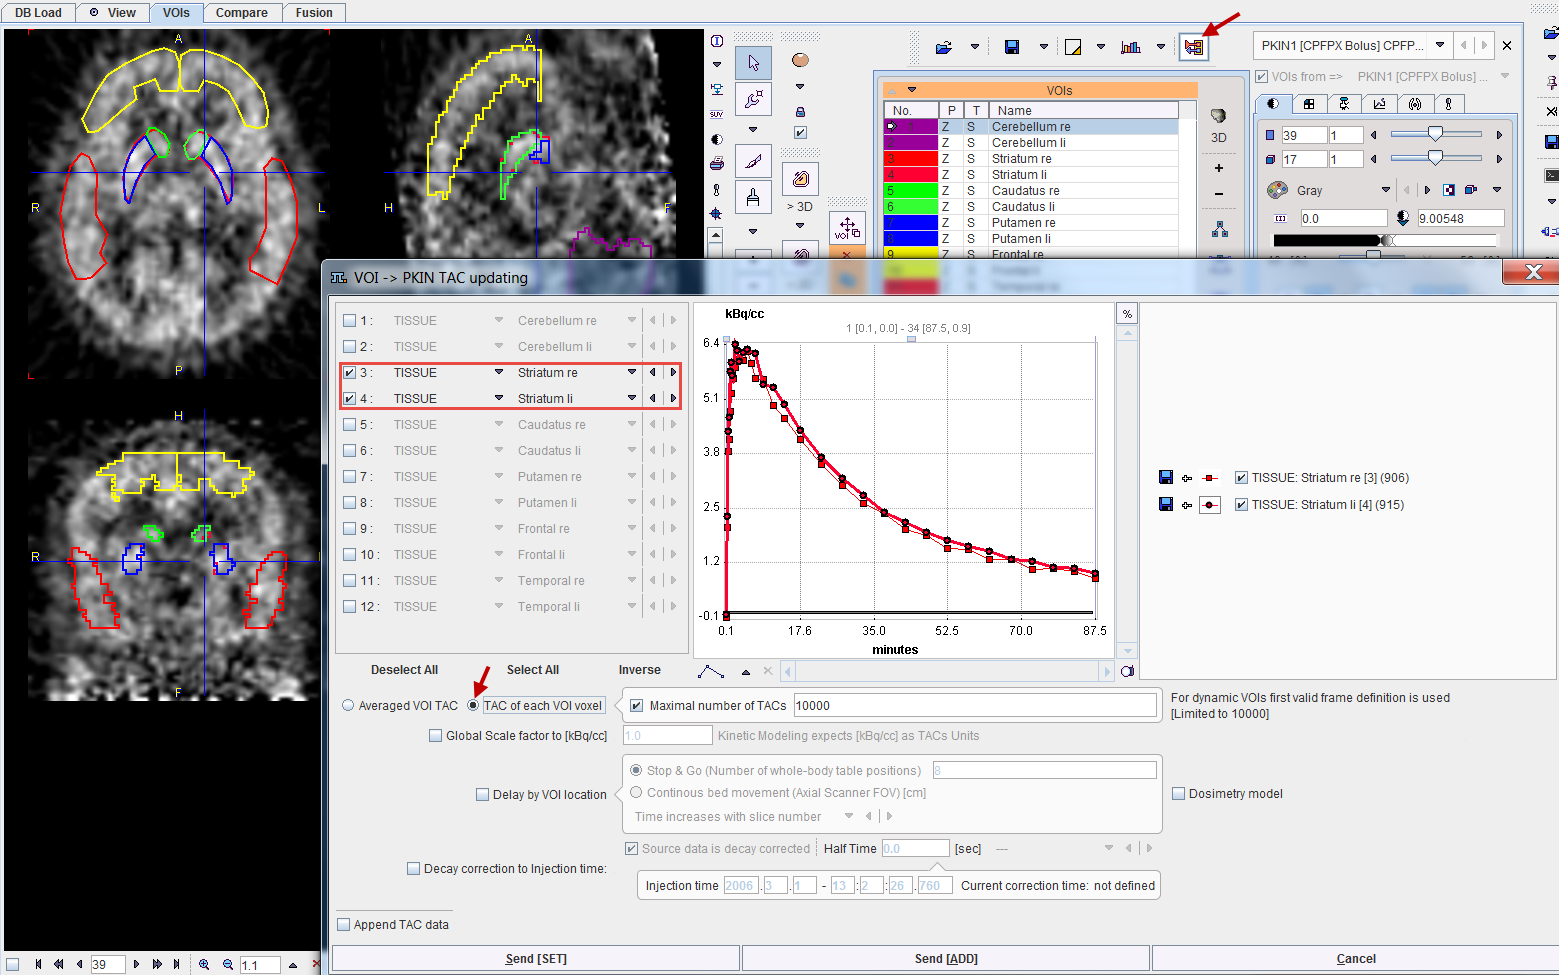The image size is (1559, 975).
Task: Open dropdown arrow next to save VOI icon
Action: click(1044, 47)
